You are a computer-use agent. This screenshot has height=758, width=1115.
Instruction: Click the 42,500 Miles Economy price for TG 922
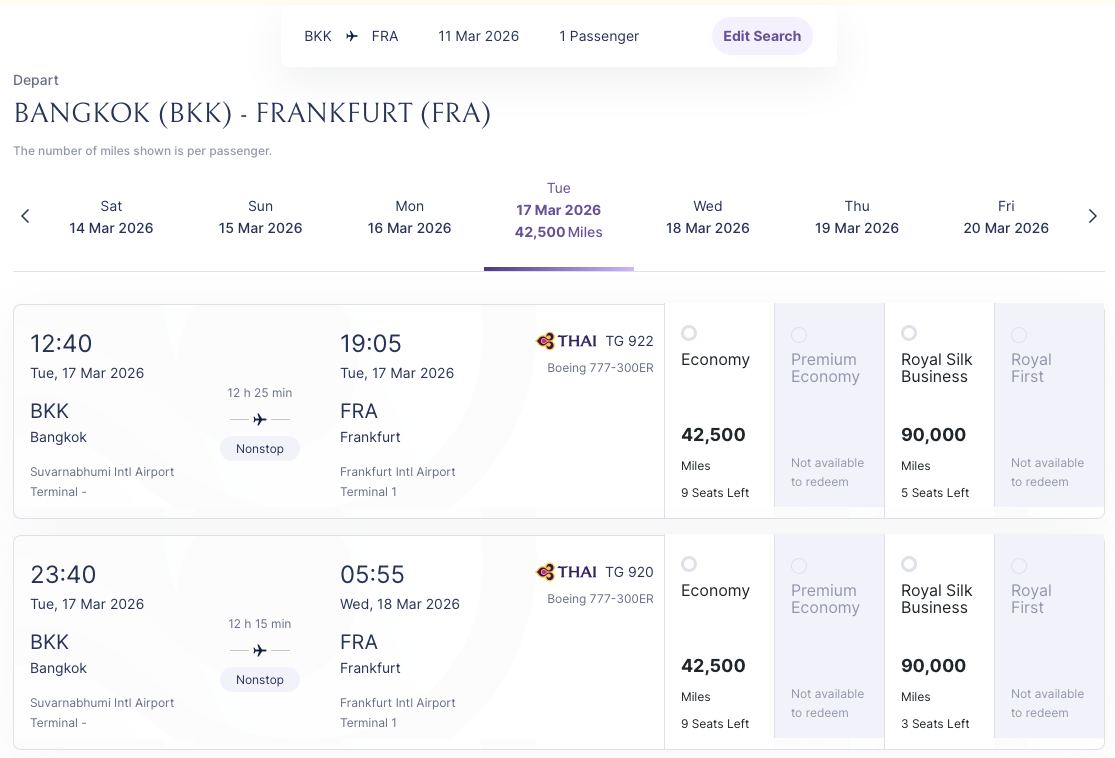[x=713, y=448]
